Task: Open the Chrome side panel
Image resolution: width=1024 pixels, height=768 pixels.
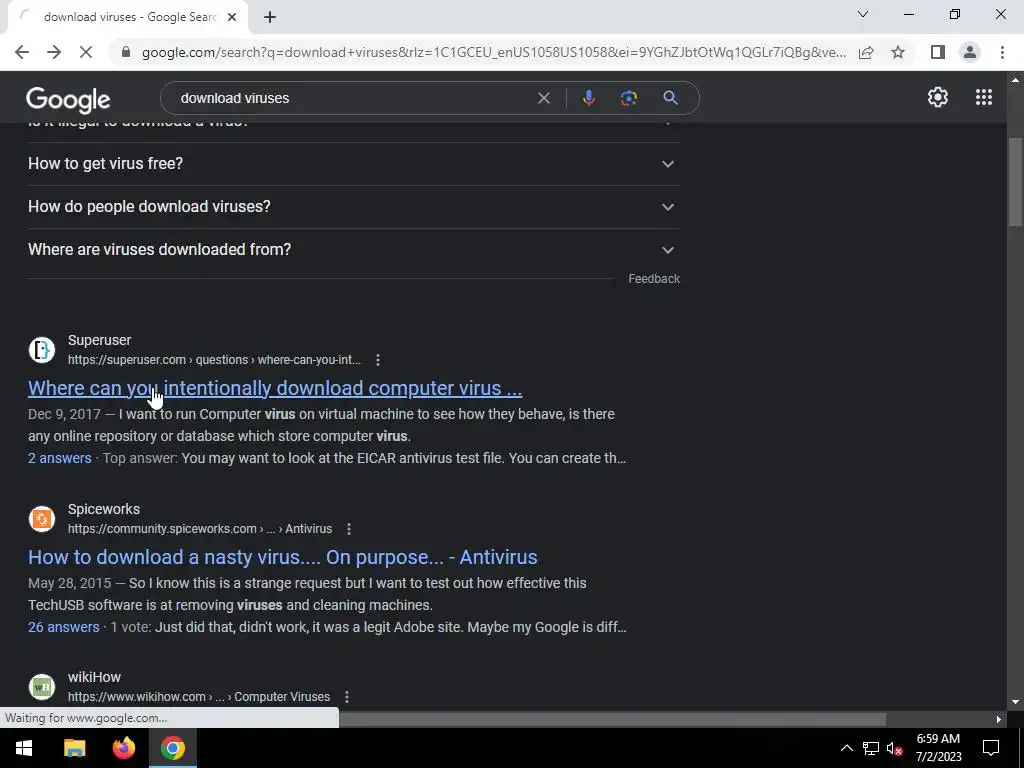Action: (938, 52)
